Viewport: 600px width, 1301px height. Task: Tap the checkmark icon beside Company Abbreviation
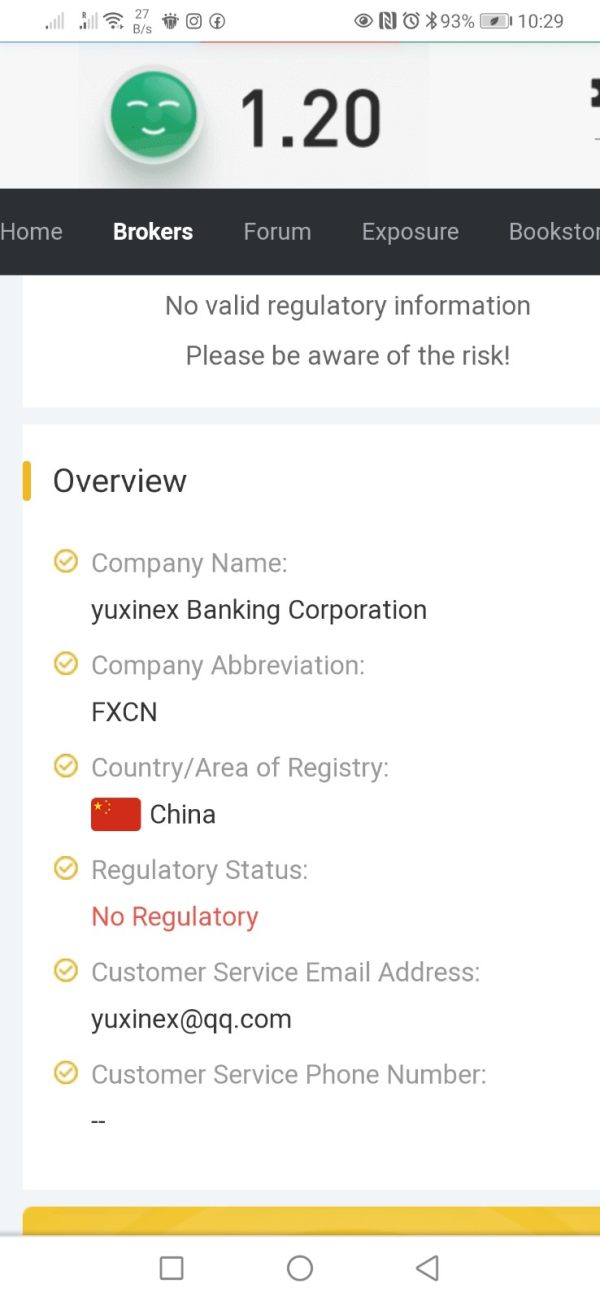65,664
